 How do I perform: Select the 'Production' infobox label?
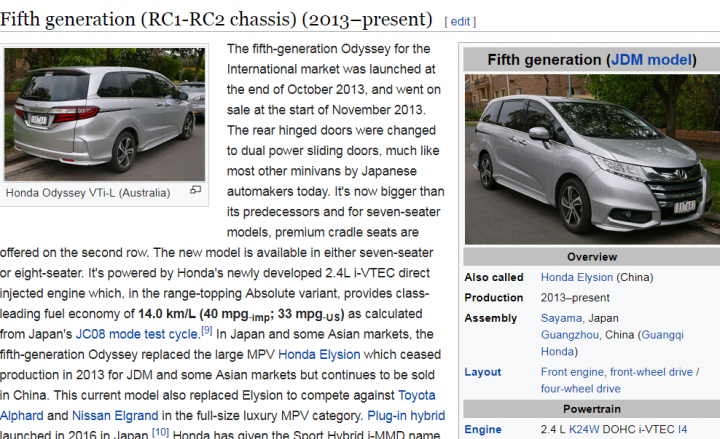click(494, 298)
